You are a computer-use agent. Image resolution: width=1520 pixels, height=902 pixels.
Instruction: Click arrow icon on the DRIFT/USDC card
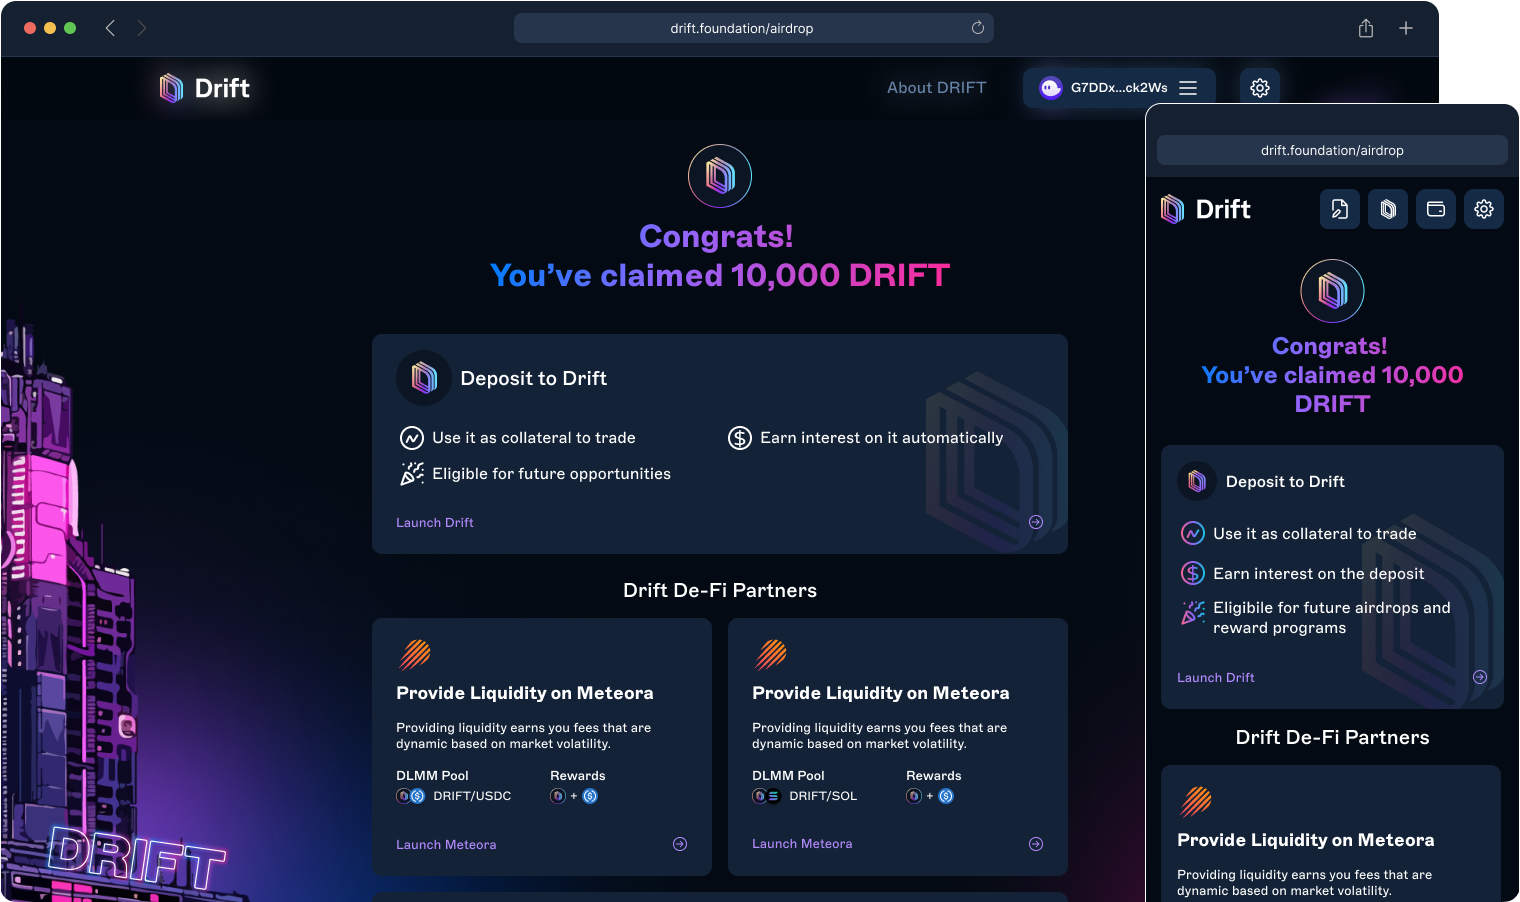click(680, 844)
